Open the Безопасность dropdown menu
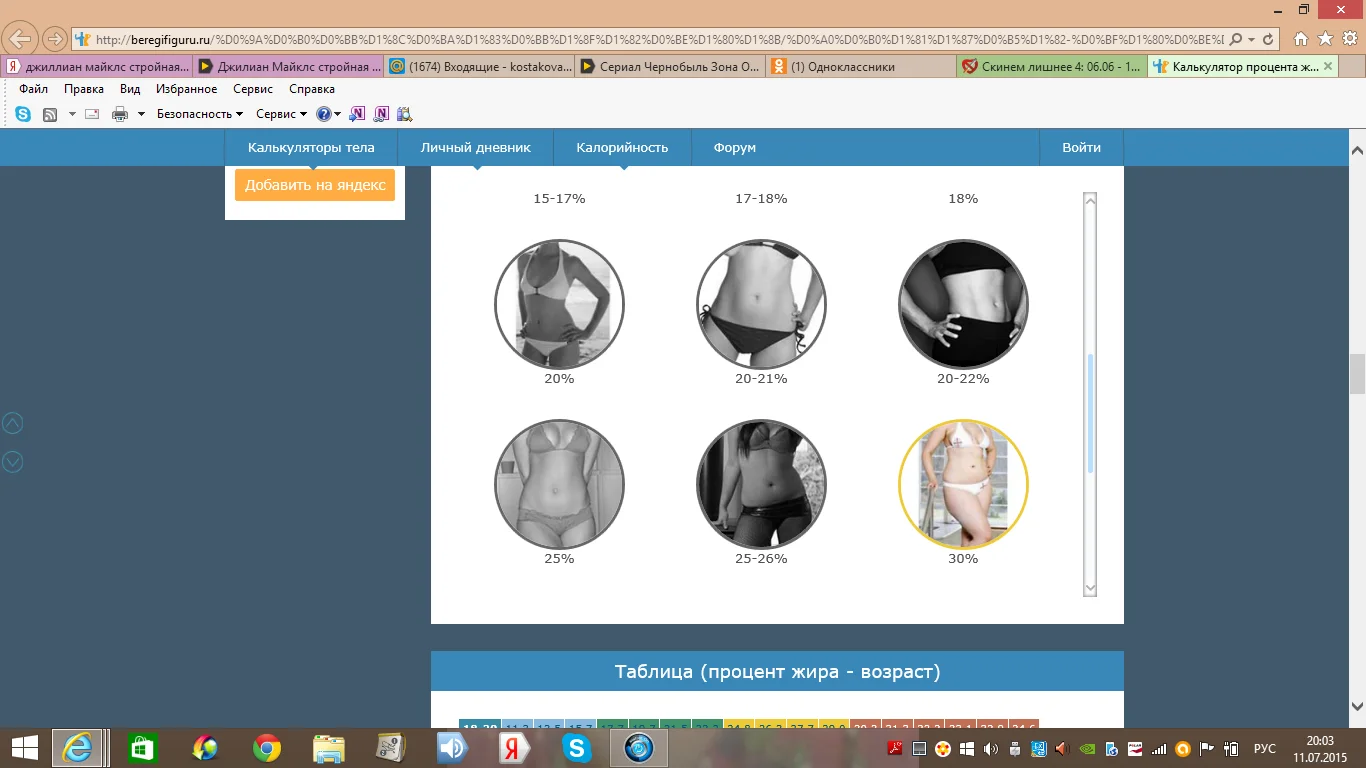The height and width of the screenshot is (768, 1366). (x=200, y=114)
